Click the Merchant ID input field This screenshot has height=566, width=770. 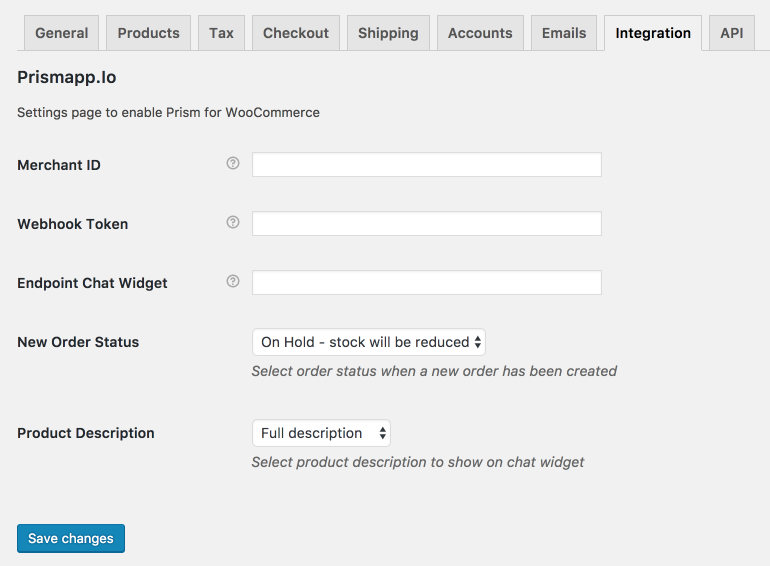427,164
